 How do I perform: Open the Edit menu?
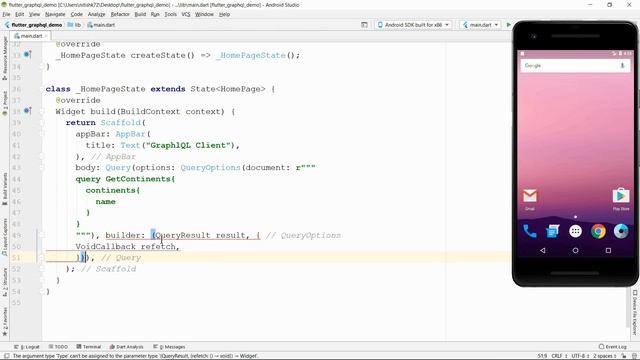(x=20, y=14)
